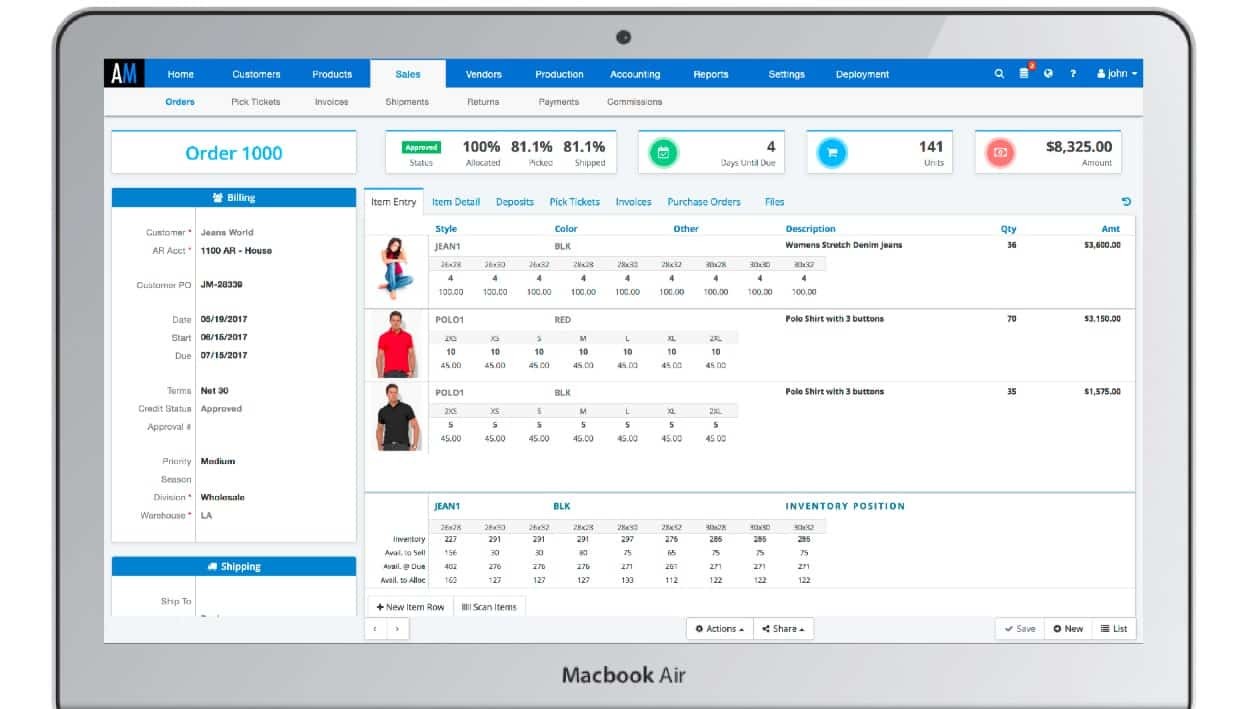The height and width of the screenshot is (709, 1251).
Task: Click the notifications icon with red badge
Action: click(1022, 74)
